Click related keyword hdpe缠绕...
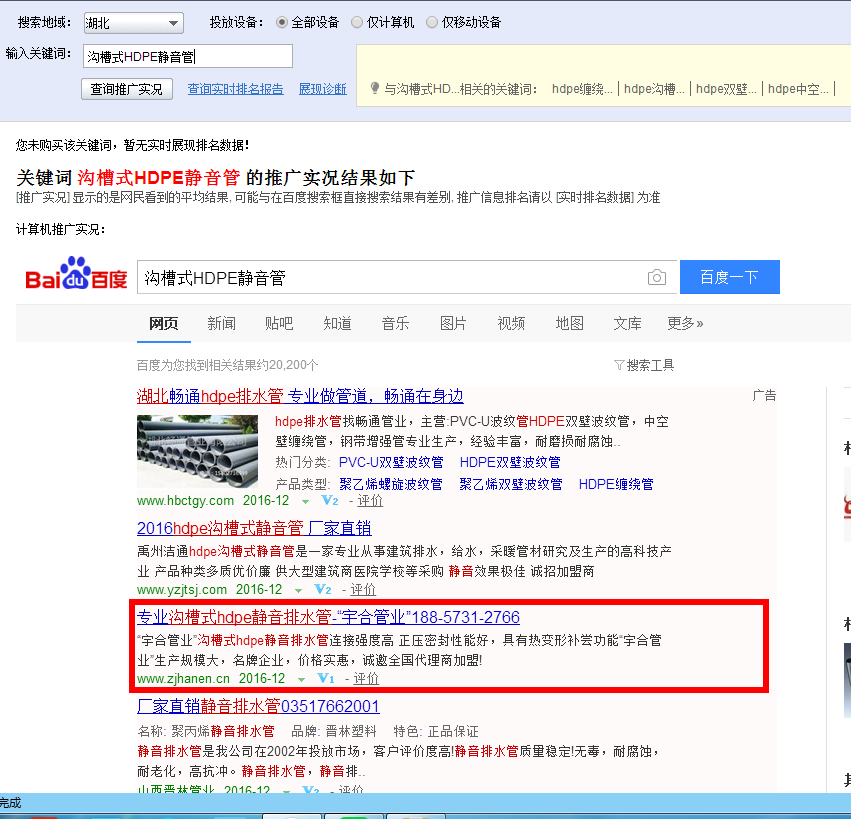The height and width of the screenshot is (819, 851). click(582, 89)
